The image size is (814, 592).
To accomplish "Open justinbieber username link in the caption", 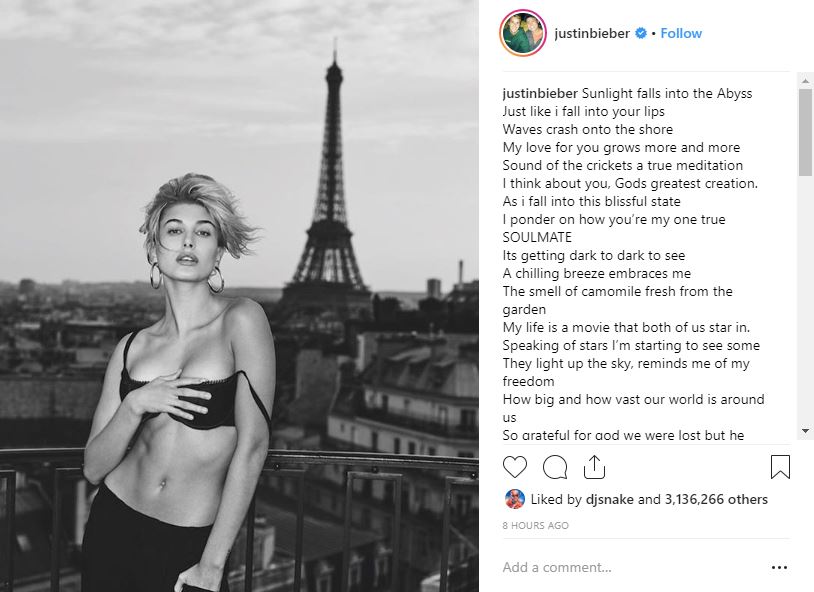I will [540, 93].
